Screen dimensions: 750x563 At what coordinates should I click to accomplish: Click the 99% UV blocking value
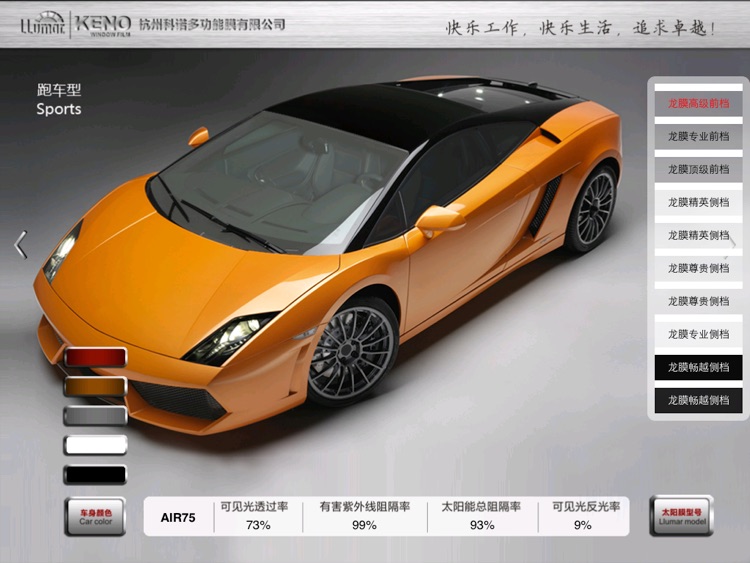(x=364, y=525)
